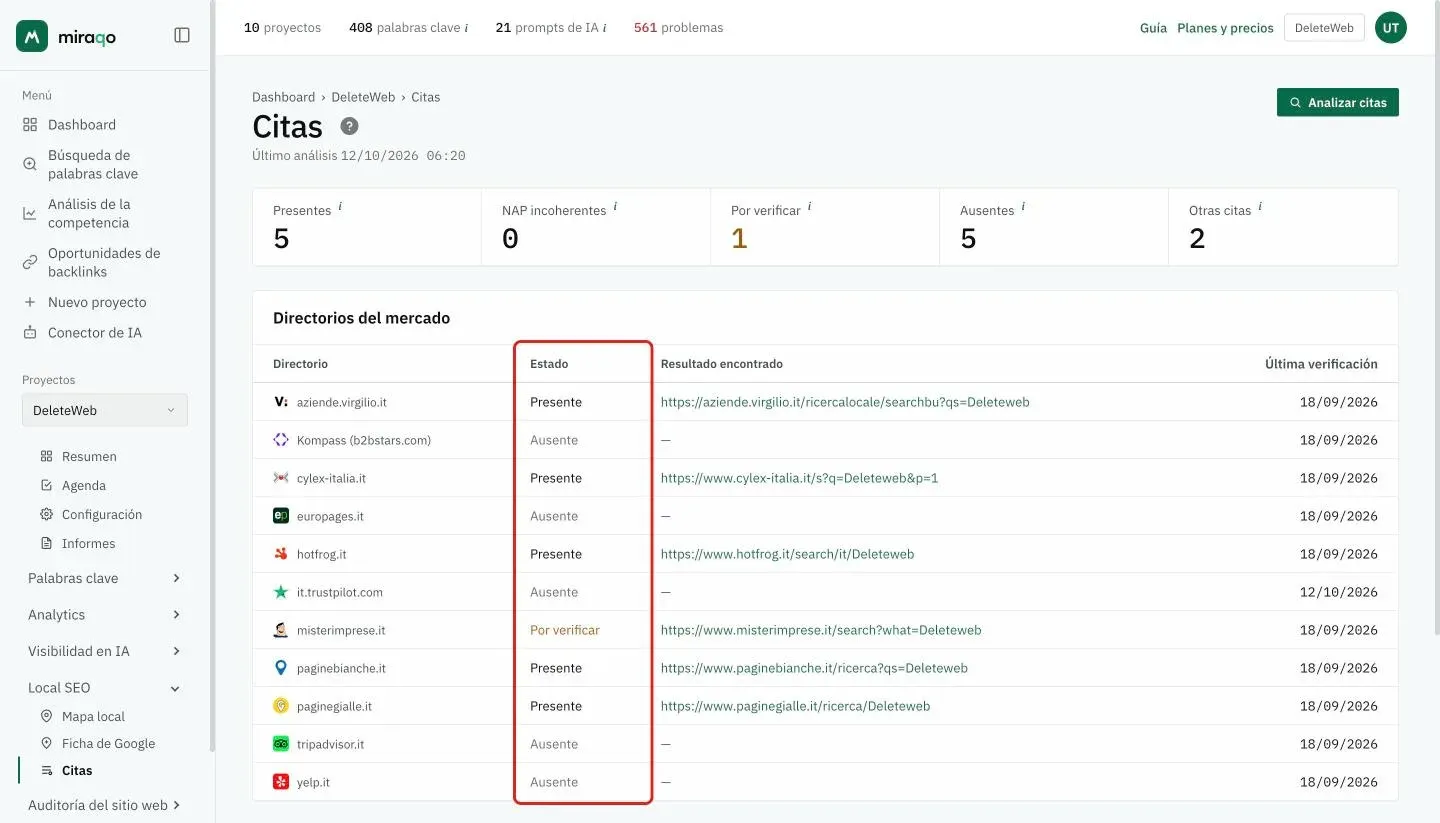The width and height of the screenshot is (1440, 823).
Task: Click the yelp.it red logo icon
Action: click(281, 782)
